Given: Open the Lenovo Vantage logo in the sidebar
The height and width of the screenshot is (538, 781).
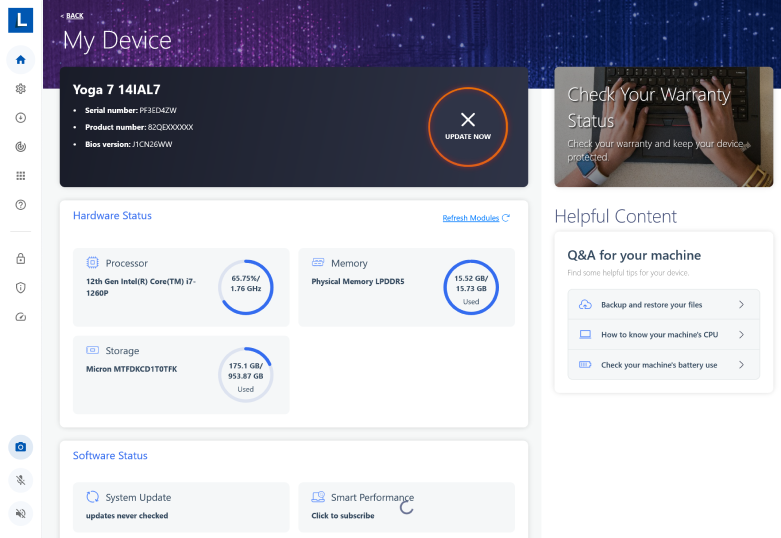Looking at the screenshot, I should coord(20,20).
